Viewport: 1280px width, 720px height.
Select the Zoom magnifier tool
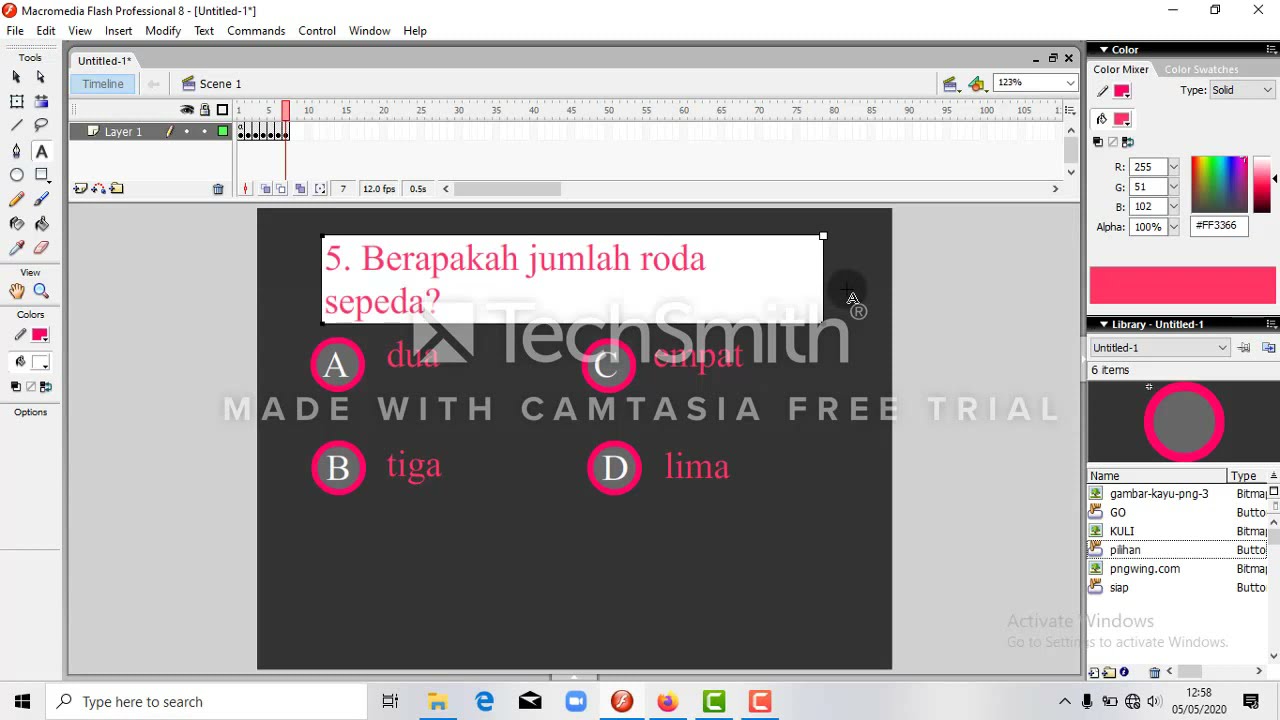[41, 291]
